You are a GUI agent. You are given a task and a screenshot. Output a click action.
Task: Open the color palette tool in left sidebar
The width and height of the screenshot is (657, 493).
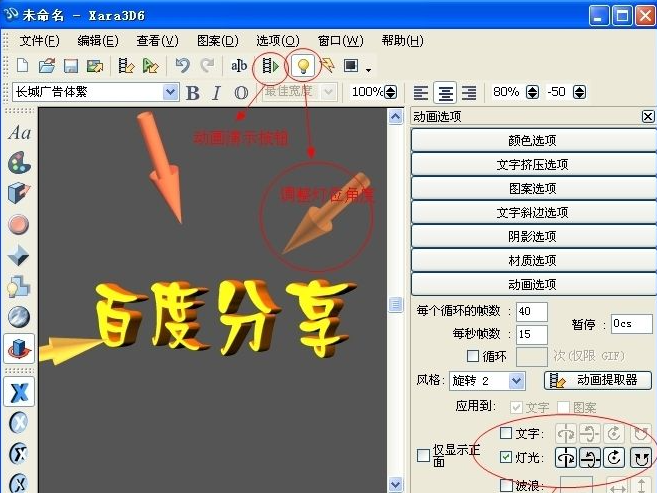click(x=18, y=163)
